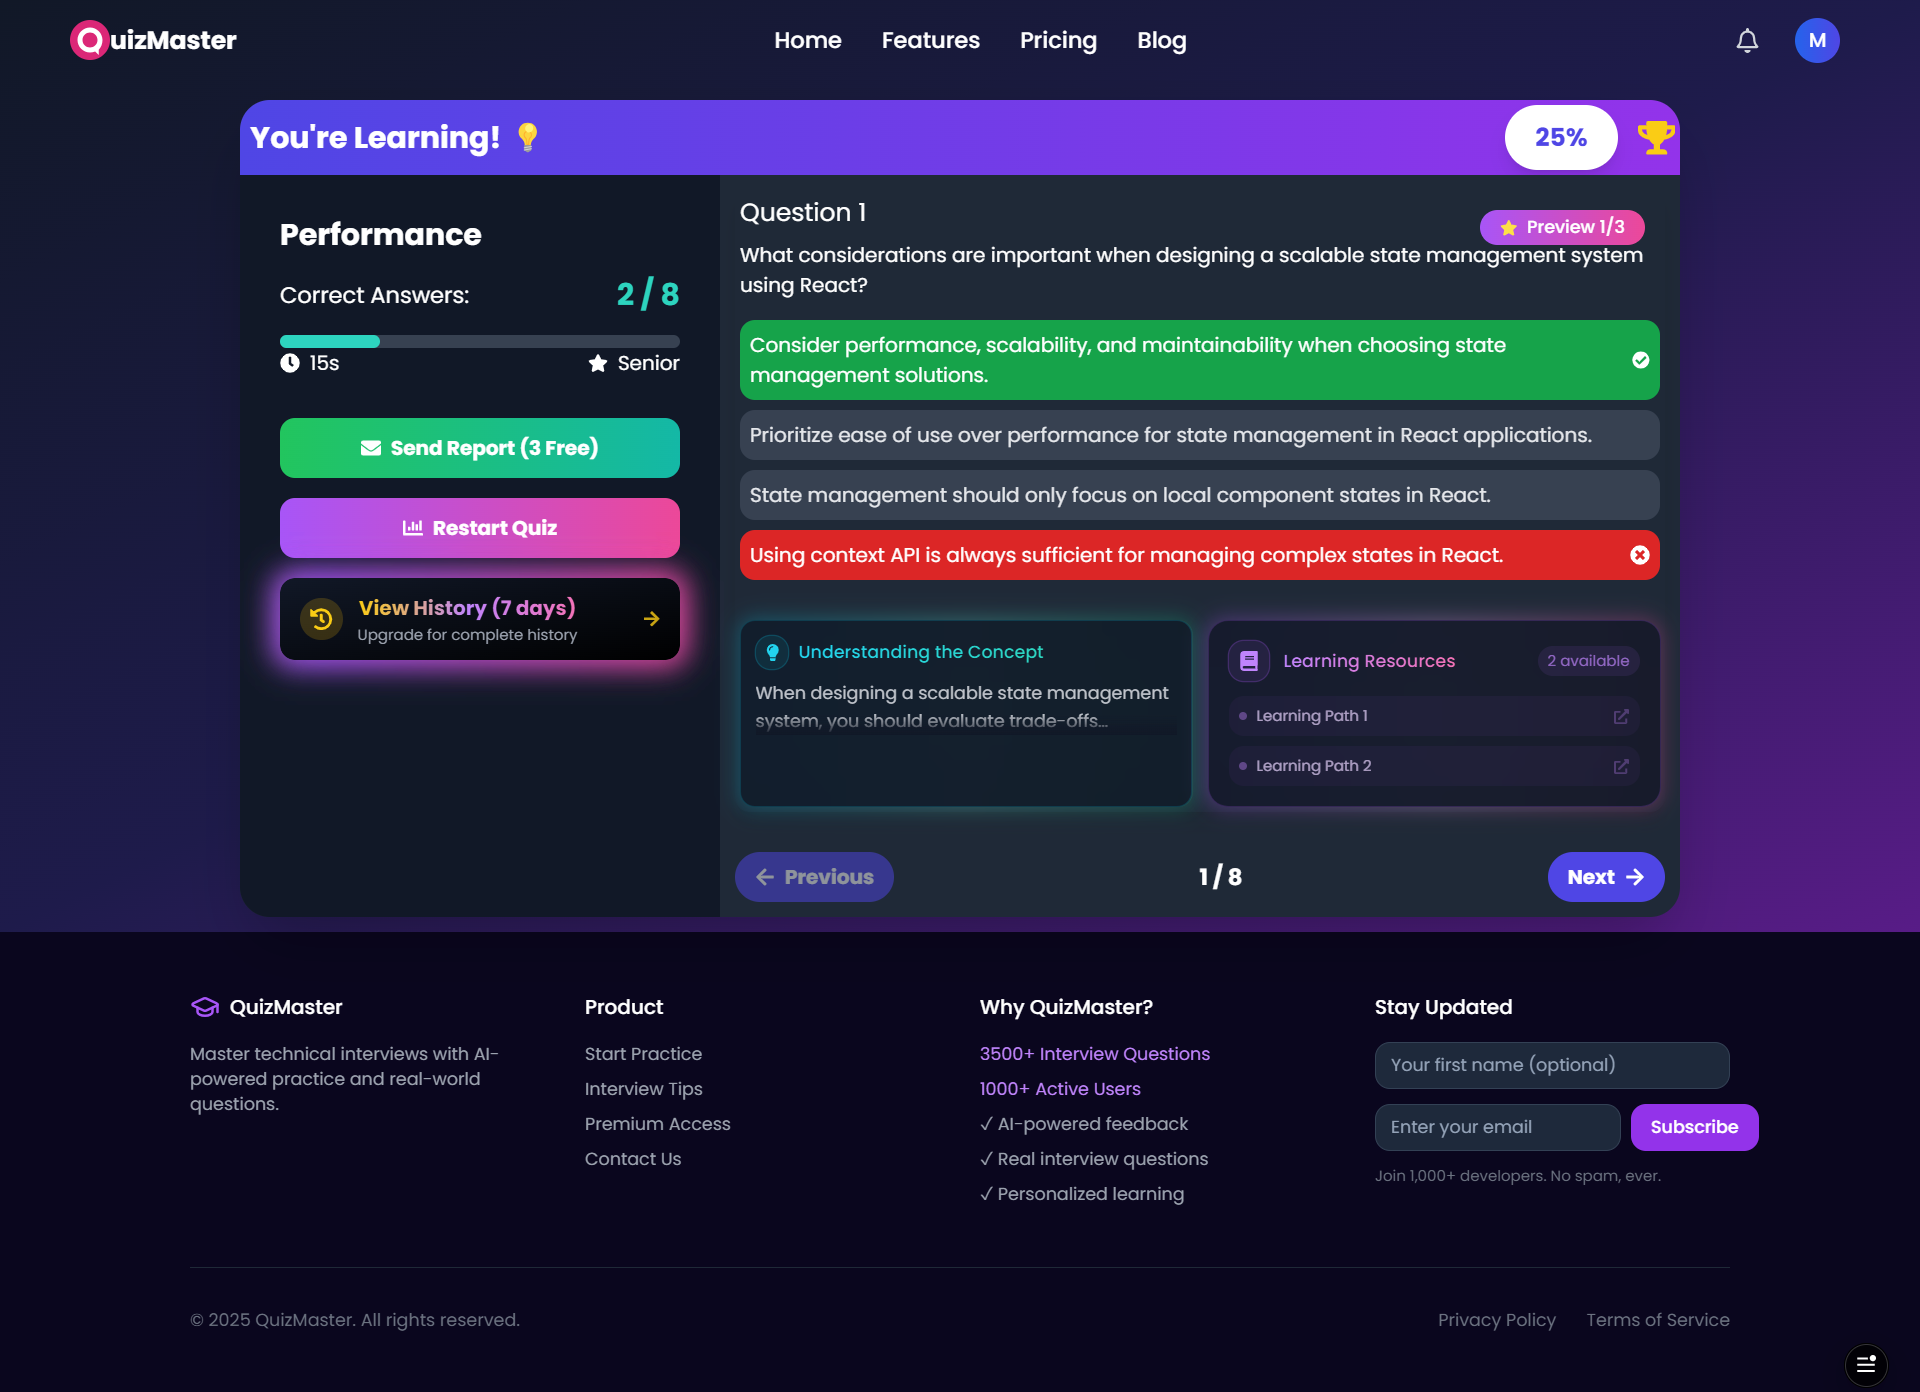Click the QuizMaster logo in header

coord(153,40)
